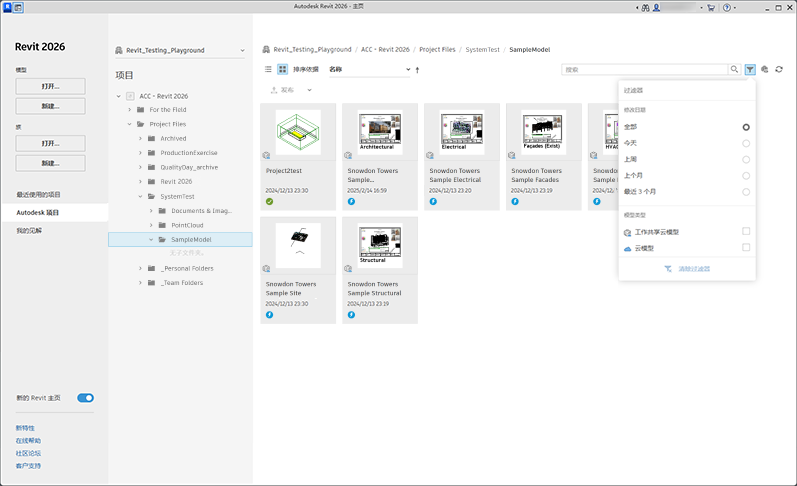Click cloud model icon left of refresh
This screenshot has width=797, height=486.
tap(764, 69)
